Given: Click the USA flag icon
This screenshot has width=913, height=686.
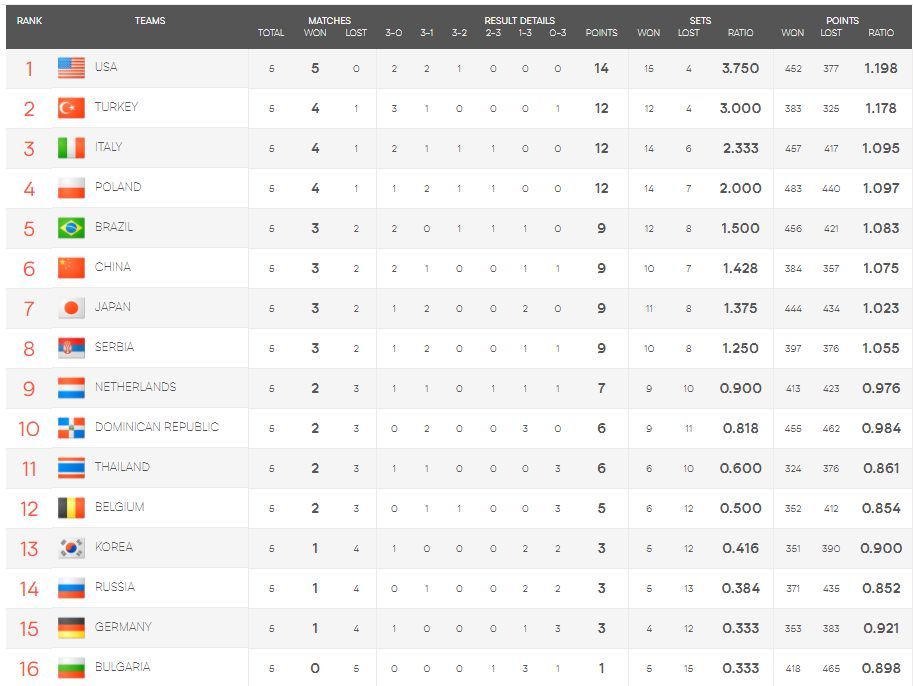Looking at the screenshot, I should click(71, 68).
